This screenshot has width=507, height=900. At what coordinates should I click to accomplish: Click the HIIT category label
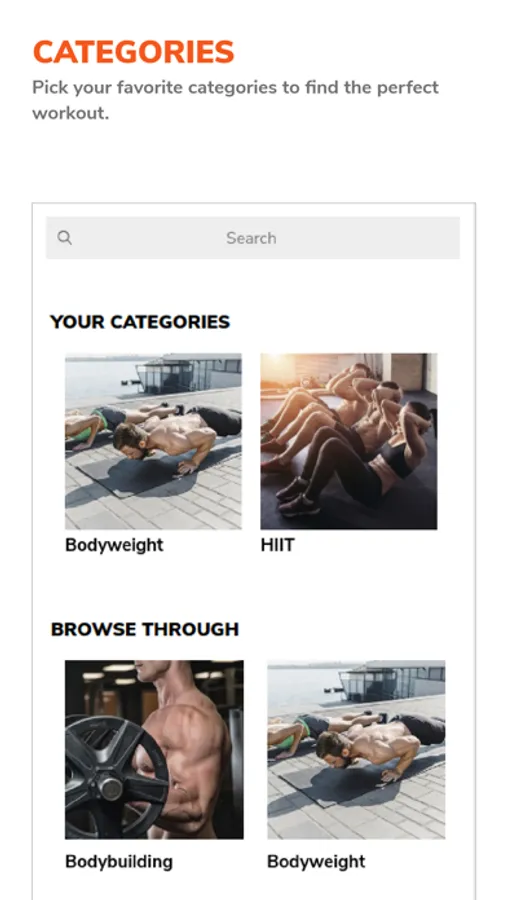[x=277, y=545]
